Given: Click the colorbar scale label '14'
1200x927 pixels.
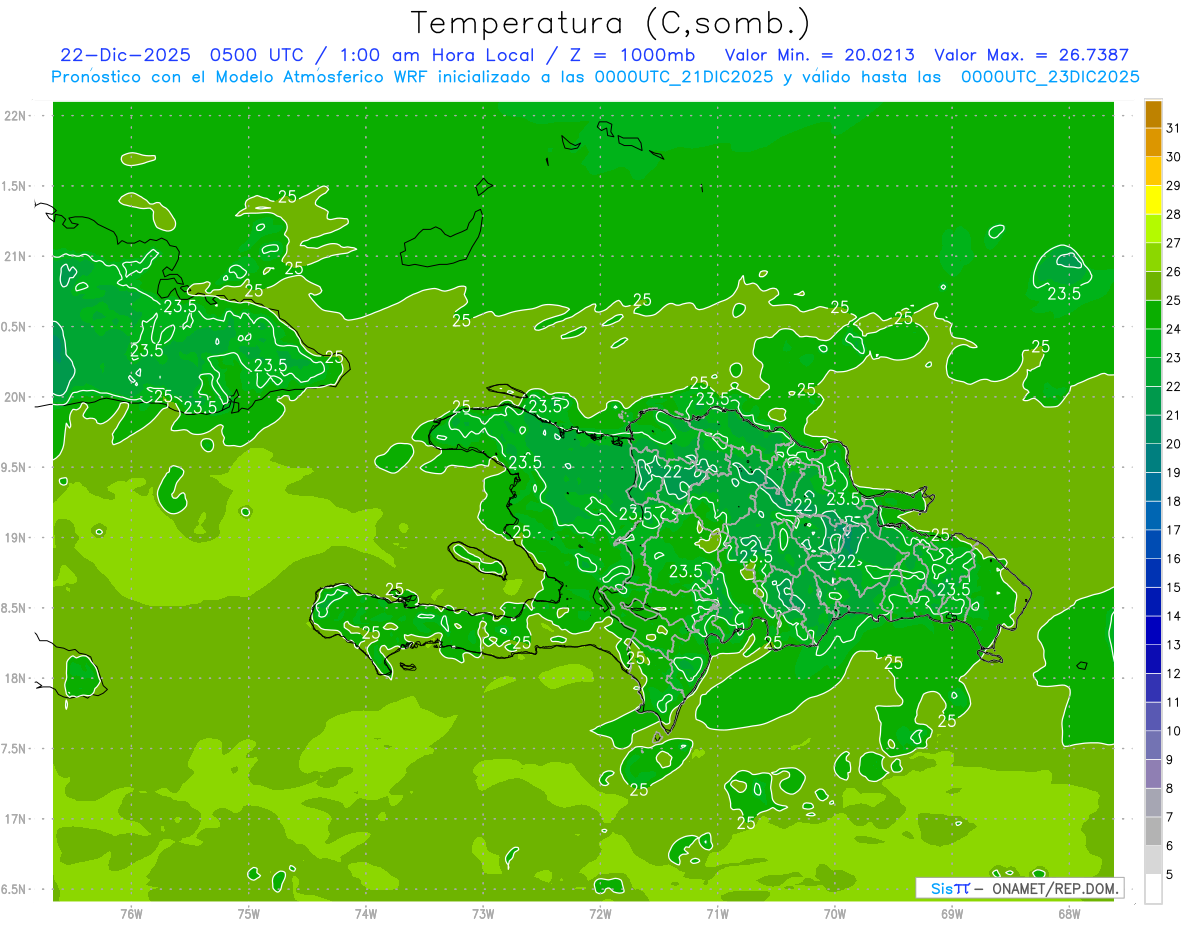Looking at the screenshot, I should click(x=1174, y=616).
